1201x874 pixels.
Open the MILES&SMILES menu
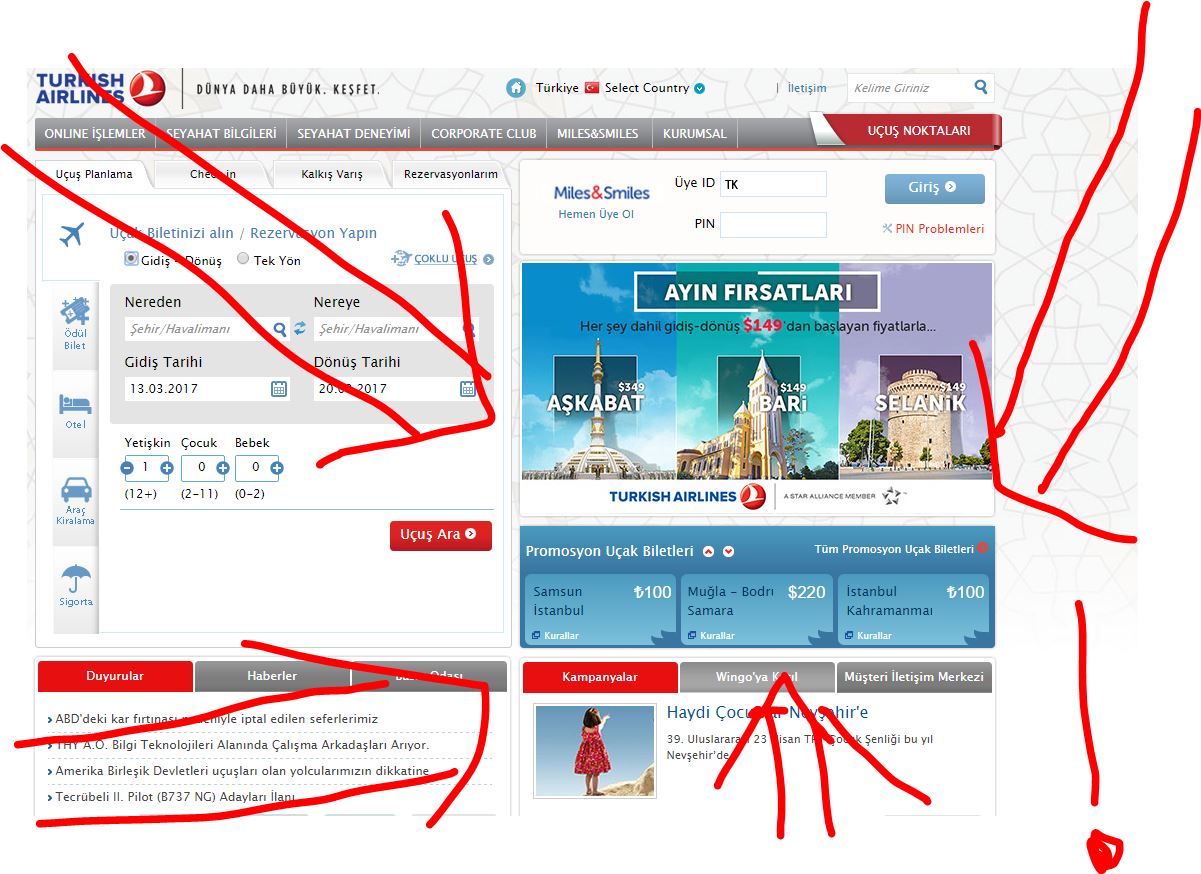(x=598, y=133)
